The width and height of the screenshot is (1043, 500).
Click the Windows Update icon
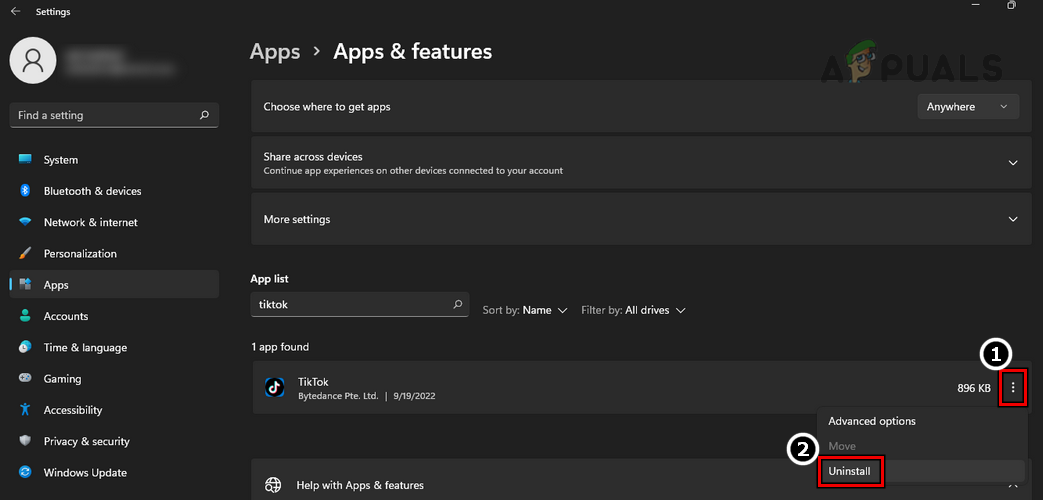click(25, 472)
